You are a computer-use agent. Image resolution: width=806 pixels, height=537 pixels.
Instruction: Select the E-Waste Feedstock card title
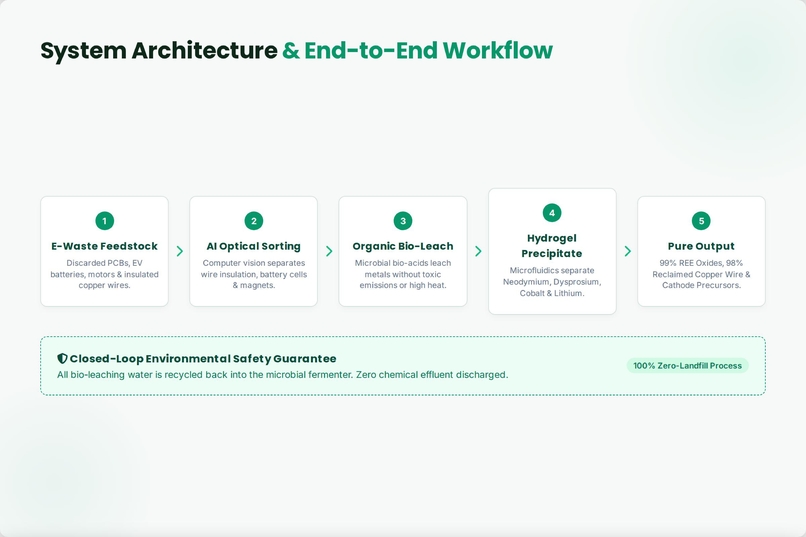tap(104, 246)
